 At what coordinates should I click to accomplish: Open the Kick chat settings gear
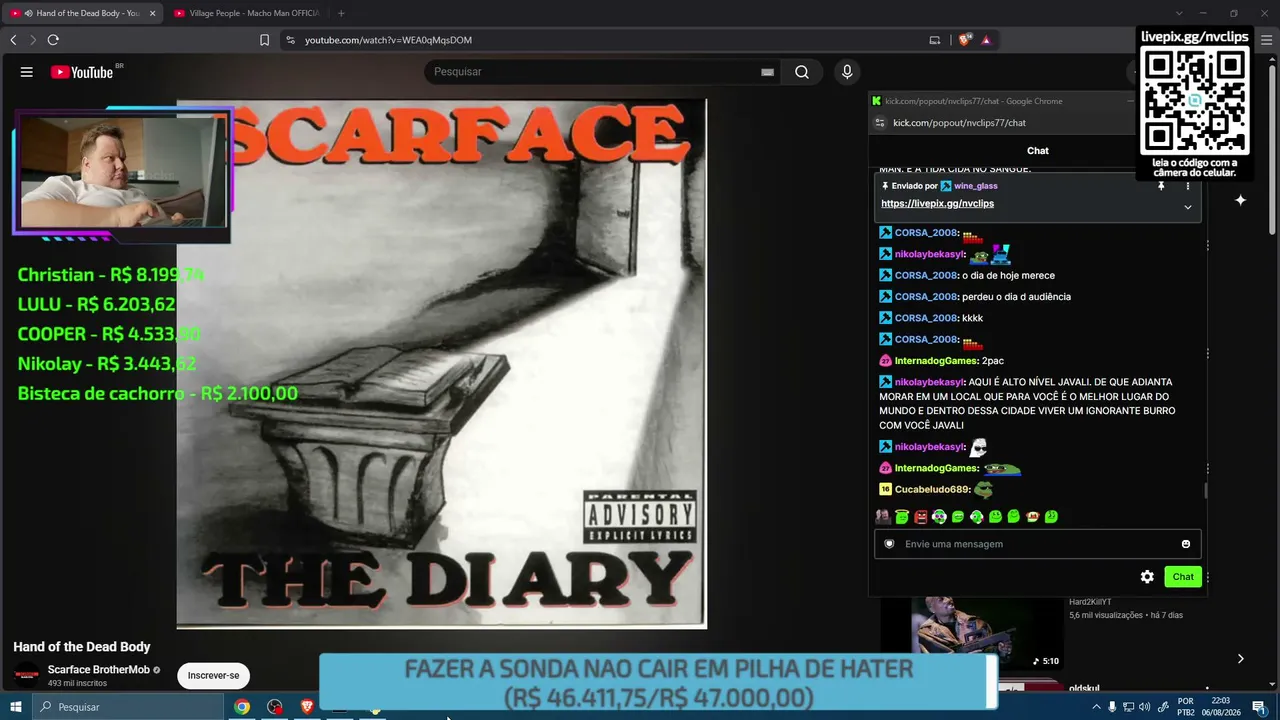tap(1147, 577)
